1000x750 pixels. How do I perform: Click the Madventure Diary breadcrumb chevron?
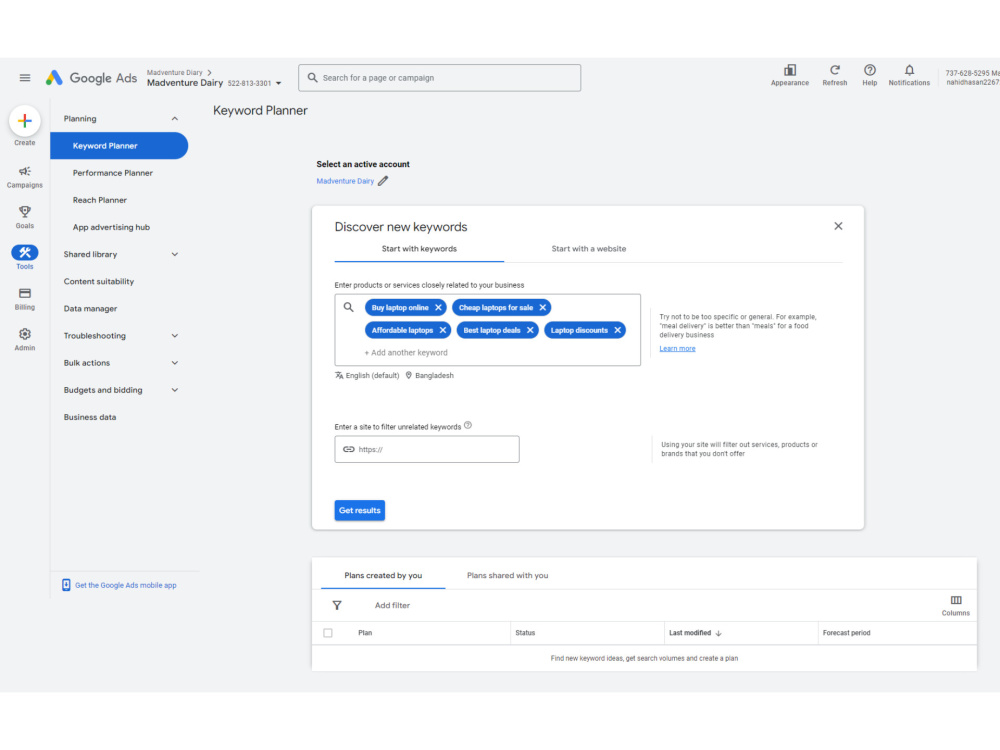209,73
